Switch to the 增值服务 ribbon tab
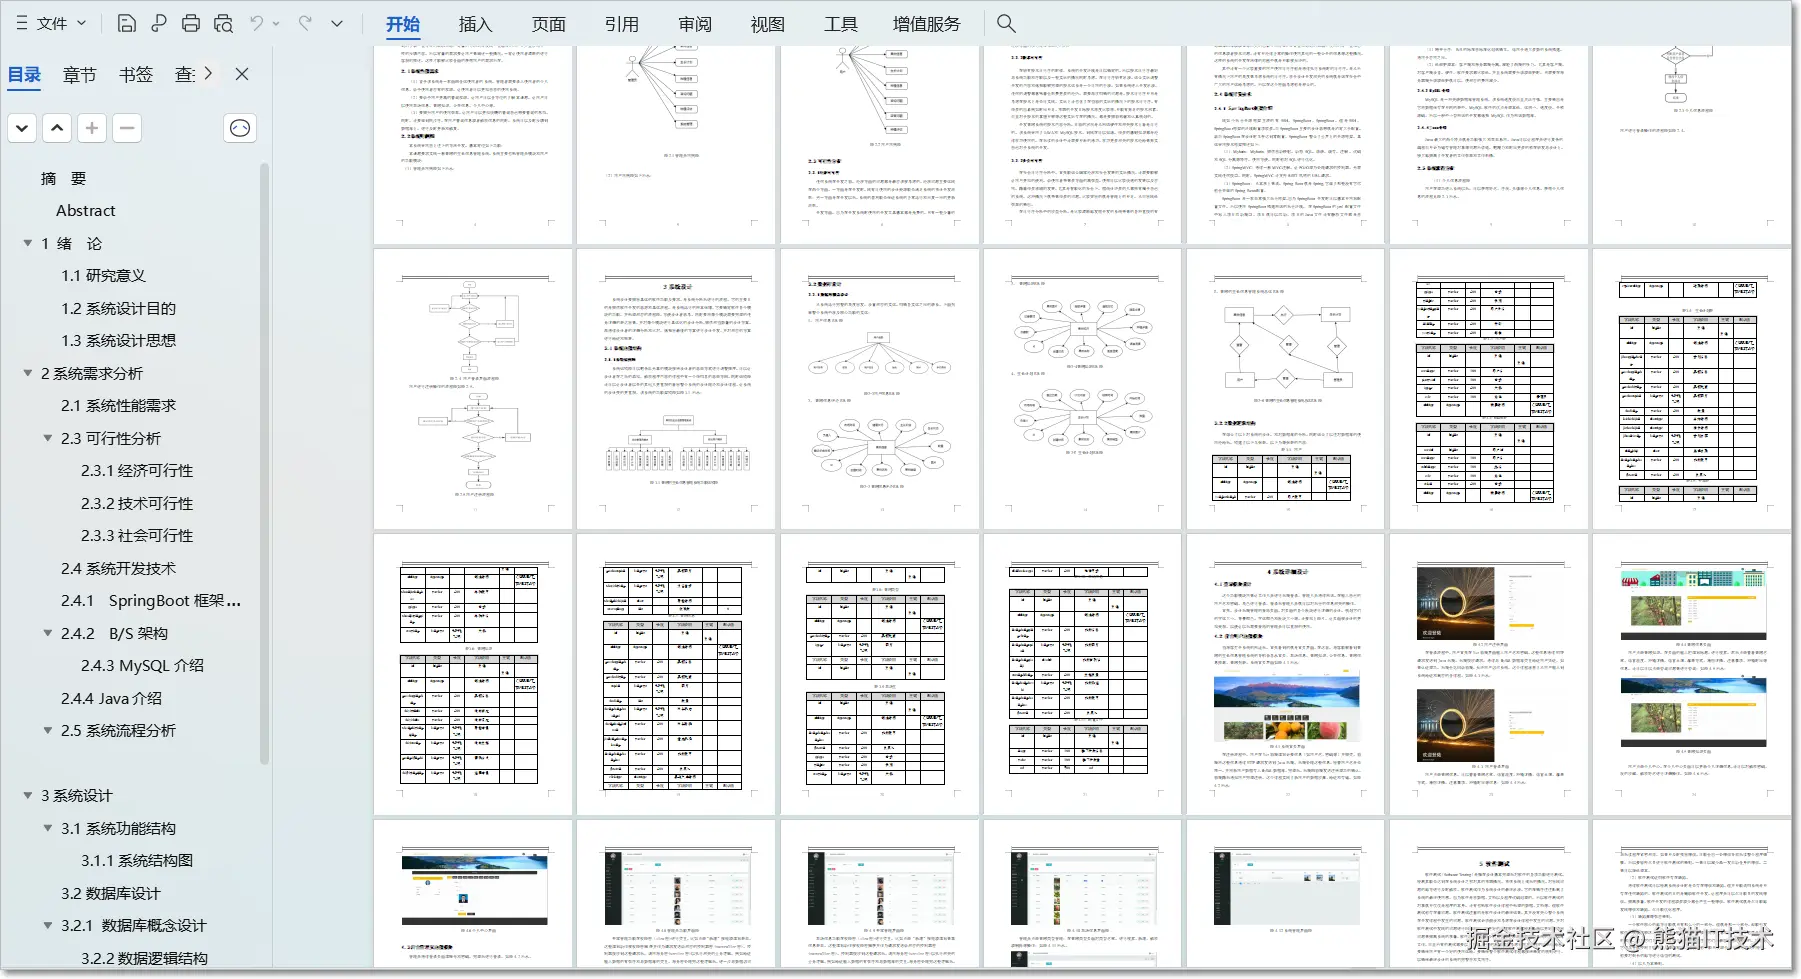The image size is (1801, 979). click(927, 24)
